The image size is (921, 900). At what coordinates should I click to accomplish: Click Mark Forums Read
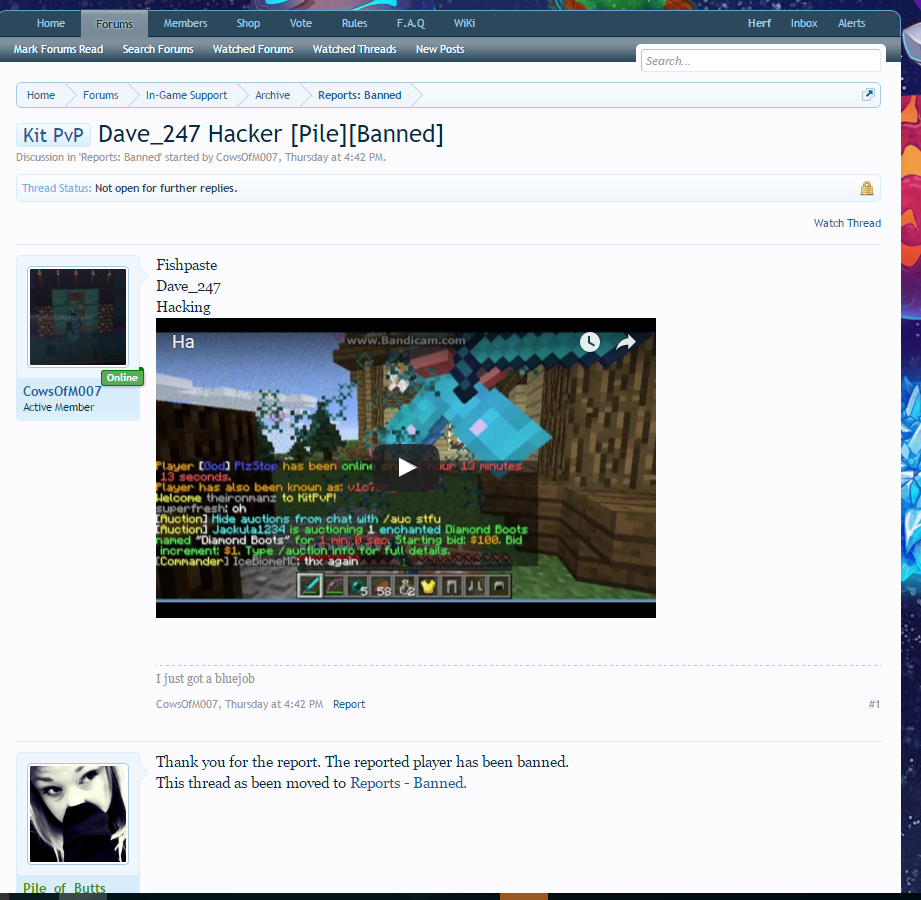click(x=58, y=49)
